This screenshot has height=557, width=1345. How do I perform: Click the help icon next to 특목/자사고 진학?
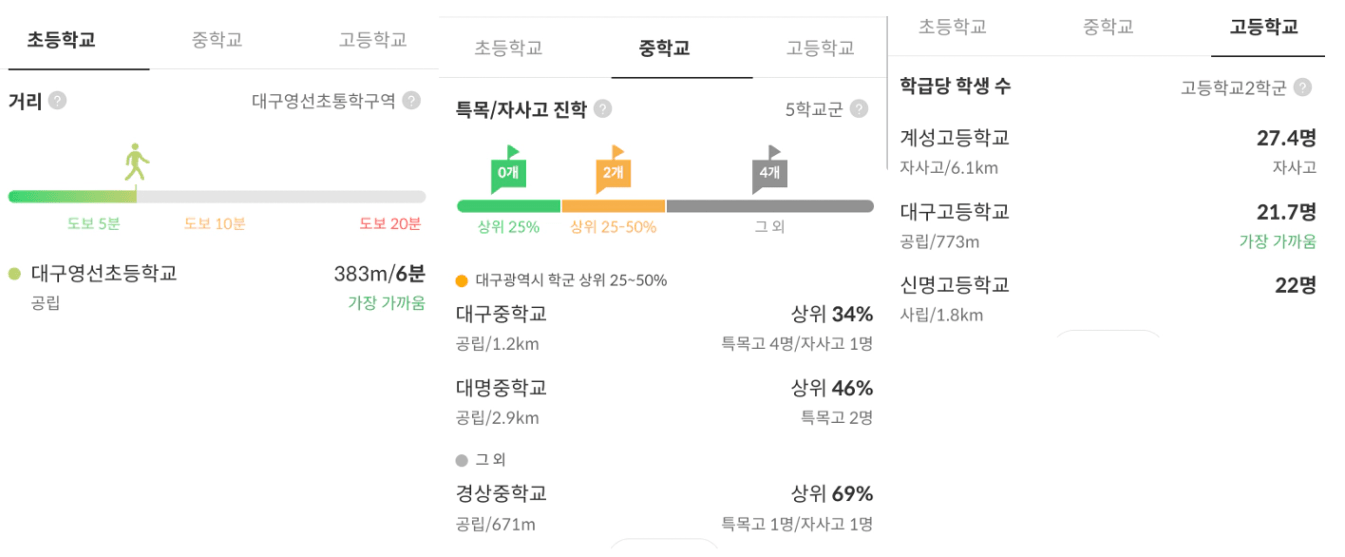tap(603, 109)
